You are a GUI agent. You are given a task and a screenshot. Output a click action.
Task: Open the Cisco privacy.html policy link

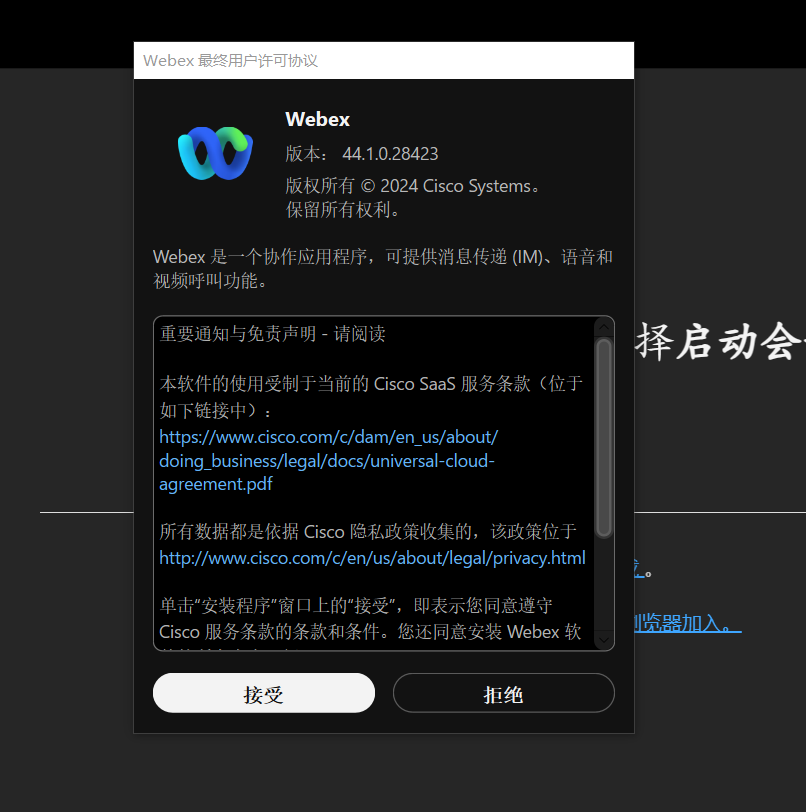click(372, 558)
